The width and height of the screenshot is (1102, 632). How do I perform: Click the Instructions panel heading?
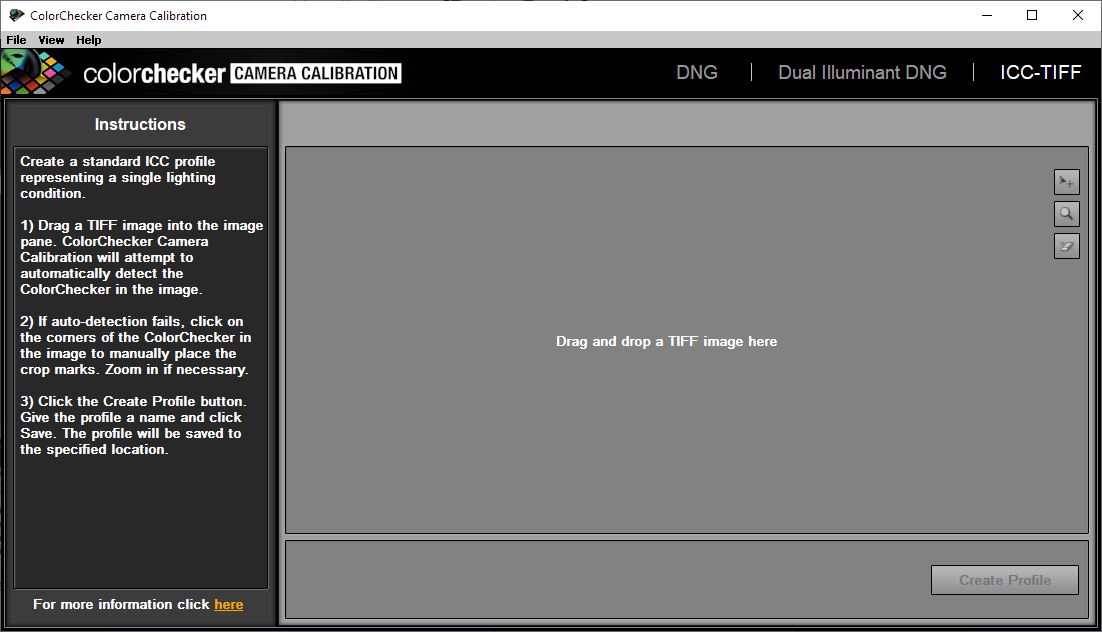[140, 124]
